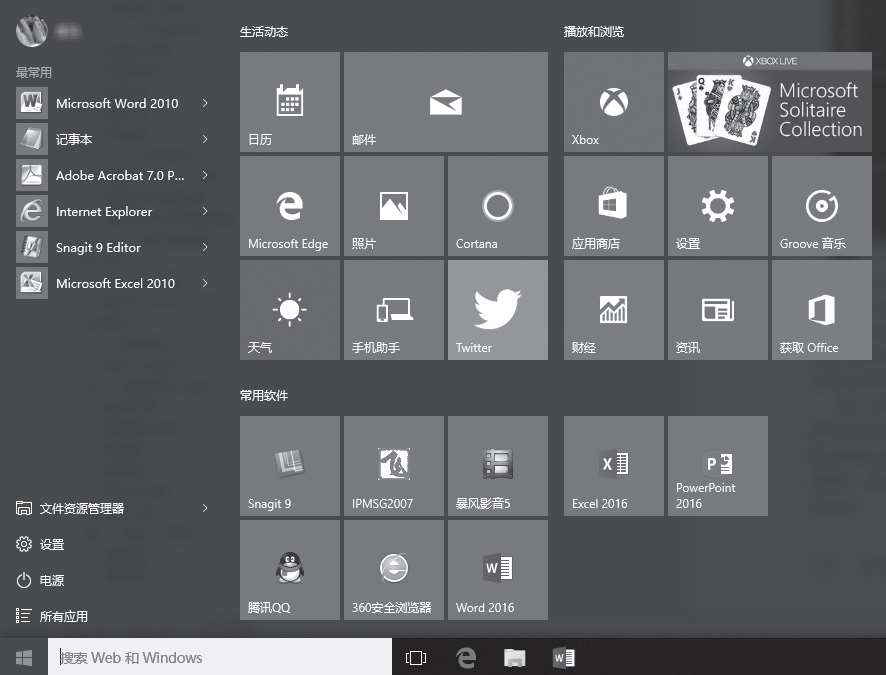
Task: Expand the Internet Explorer jump list arrow
Action: click(x=205, y=211)
